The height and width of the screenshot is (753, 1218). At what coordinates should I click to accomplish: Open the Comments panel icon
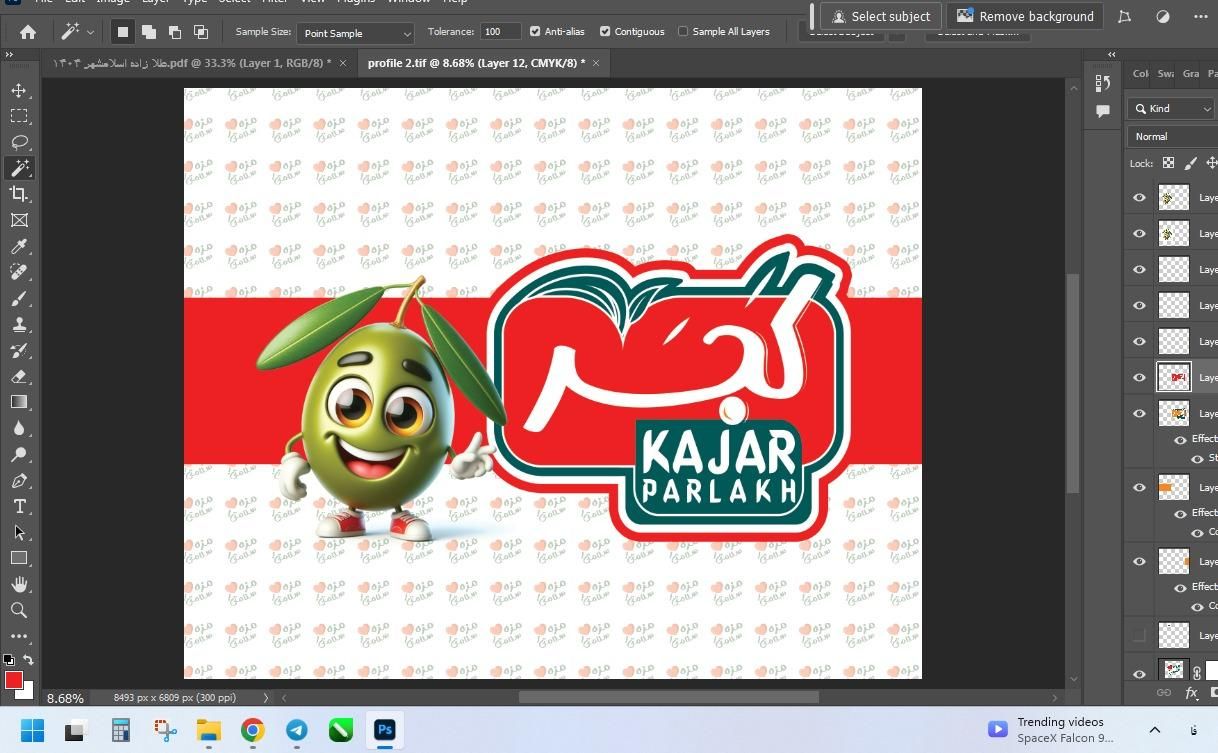click(x=1103, y=111)
